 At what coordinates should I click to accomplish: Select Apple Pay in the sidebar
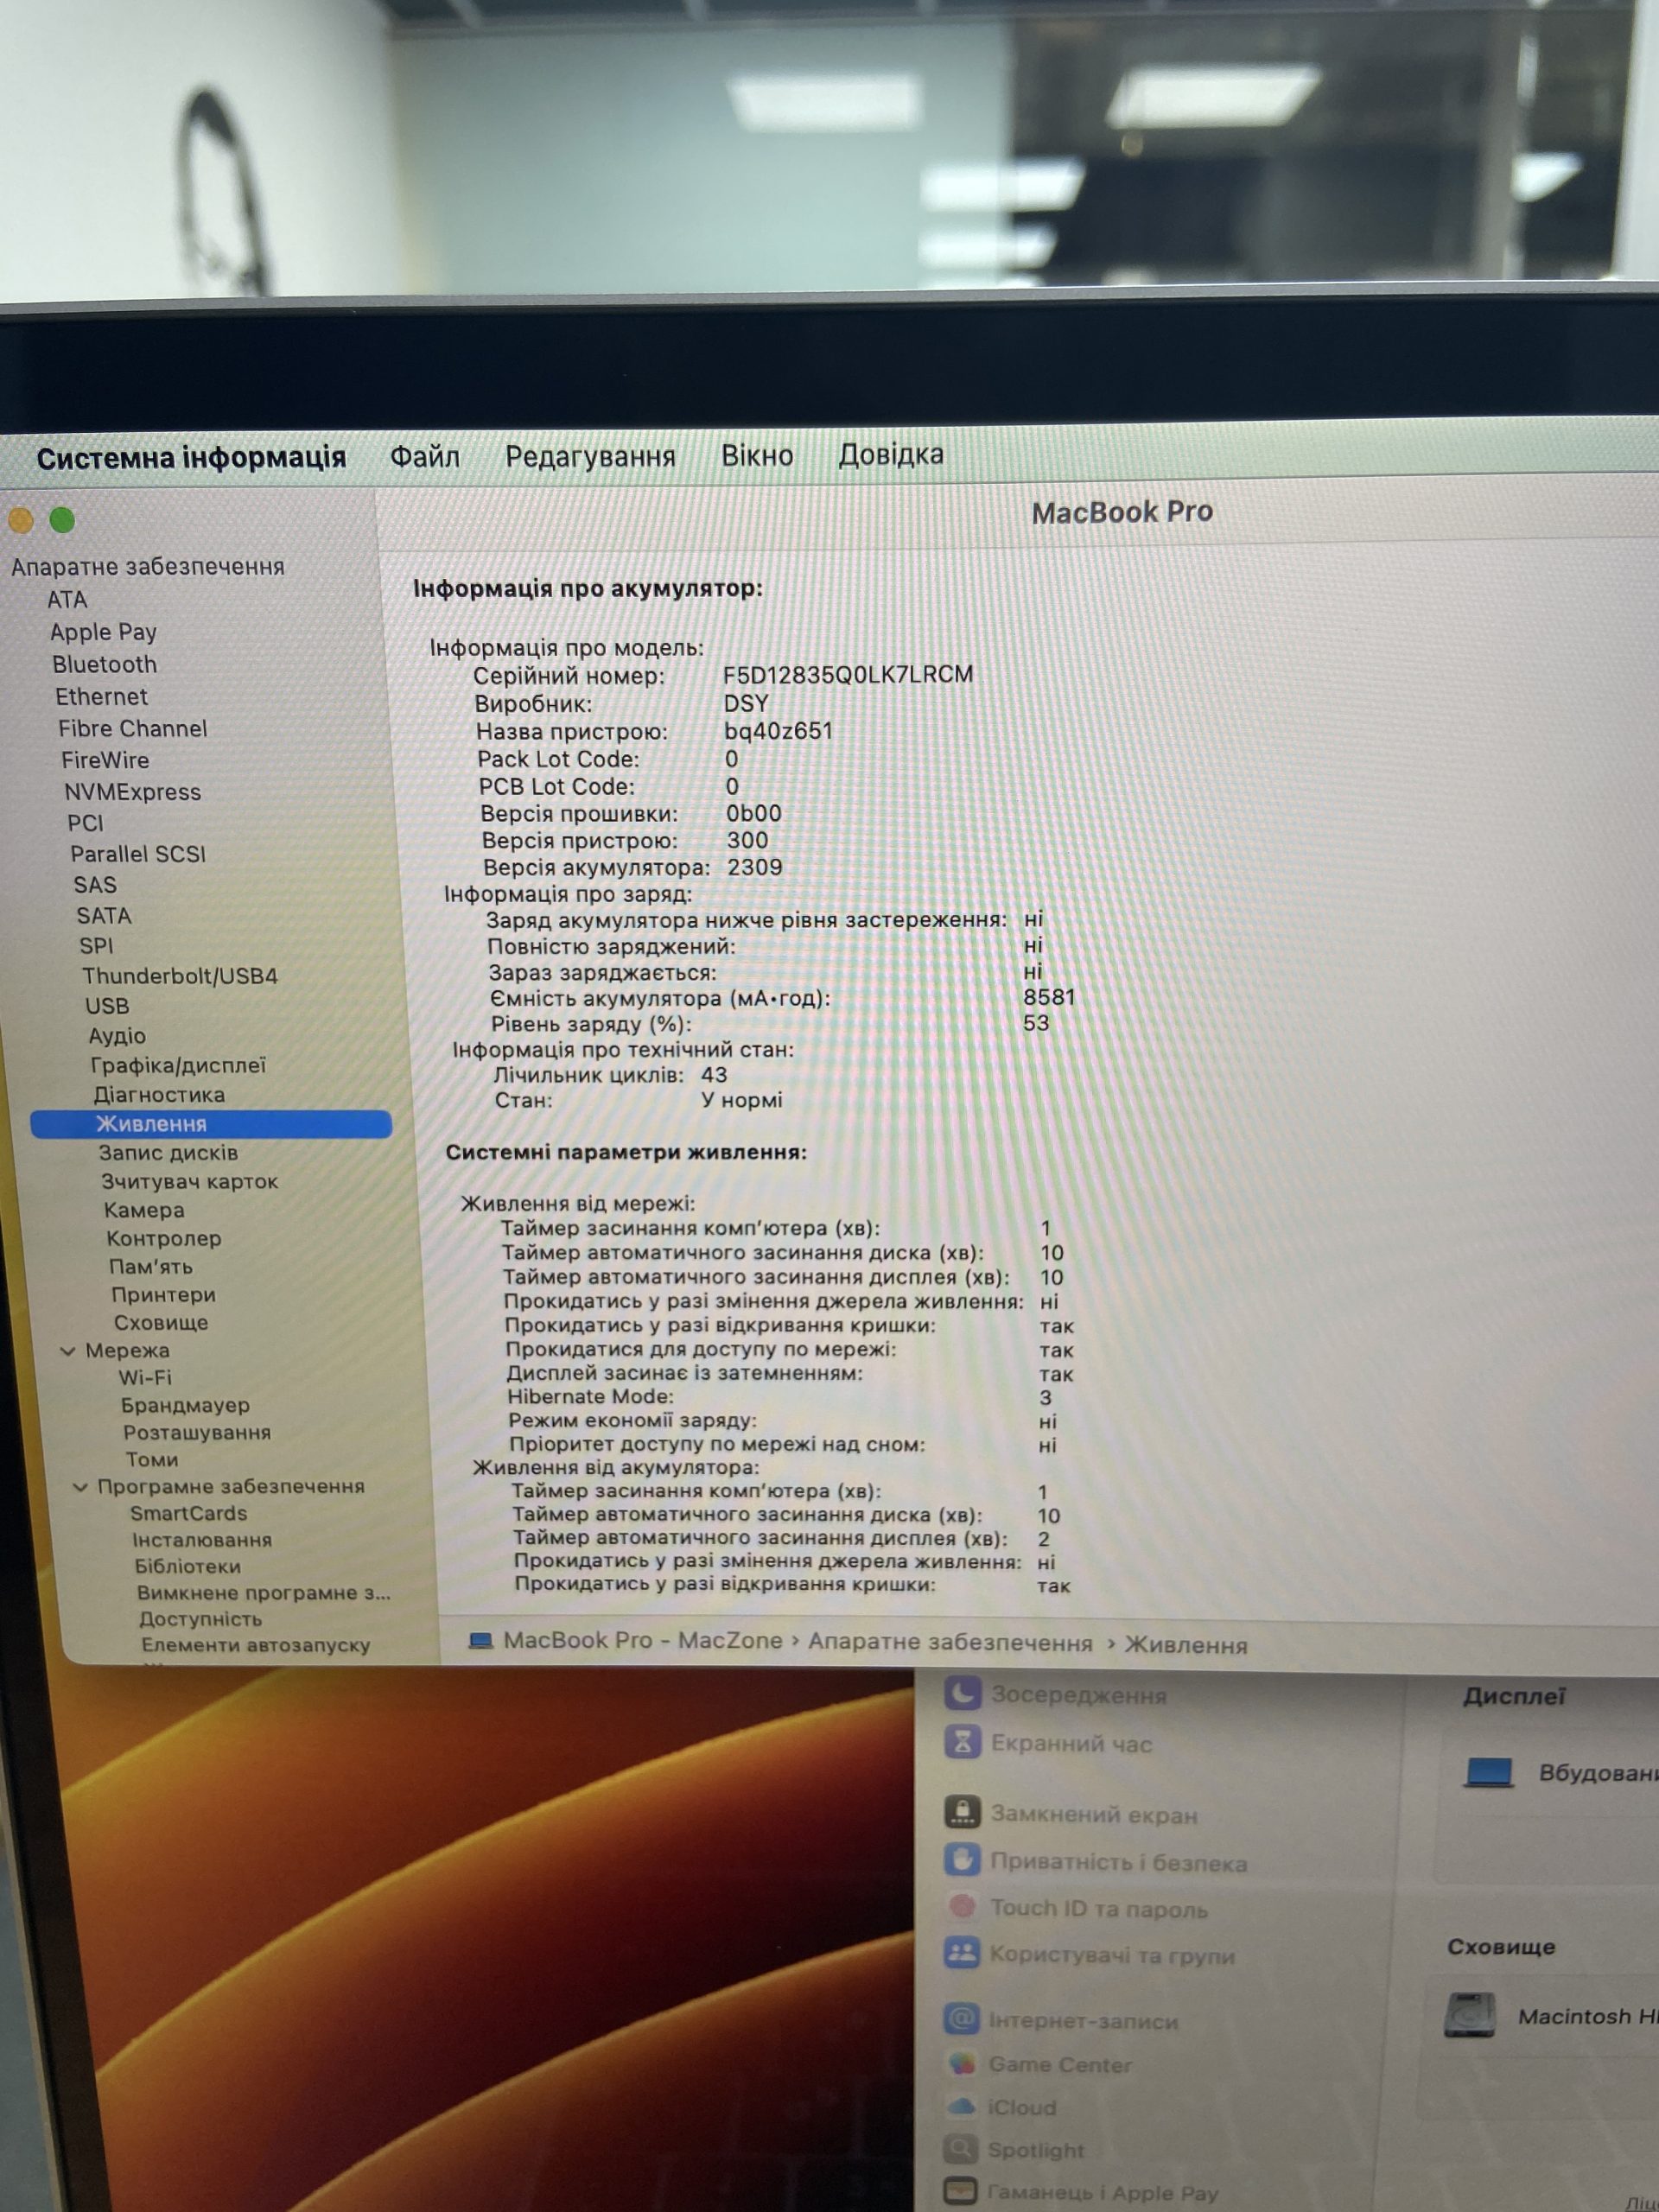click(103, 632)
